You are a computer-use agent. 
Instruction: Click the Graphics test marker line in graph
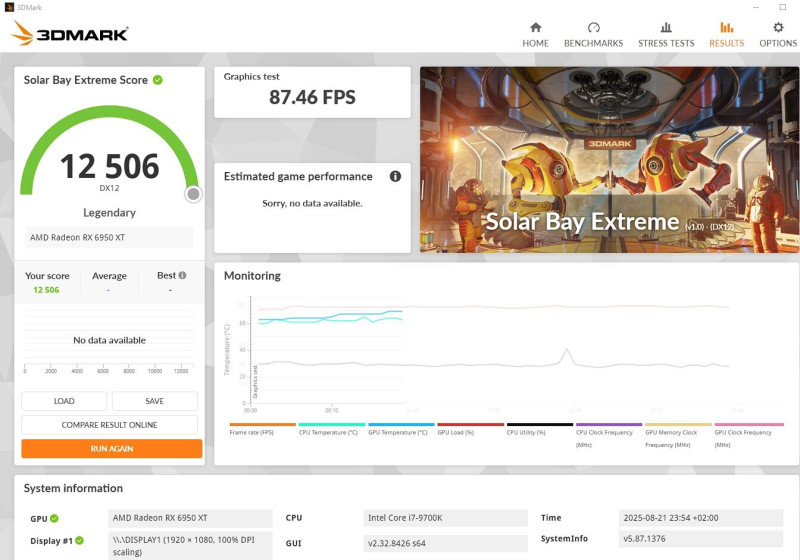click(x=251, y=349)
